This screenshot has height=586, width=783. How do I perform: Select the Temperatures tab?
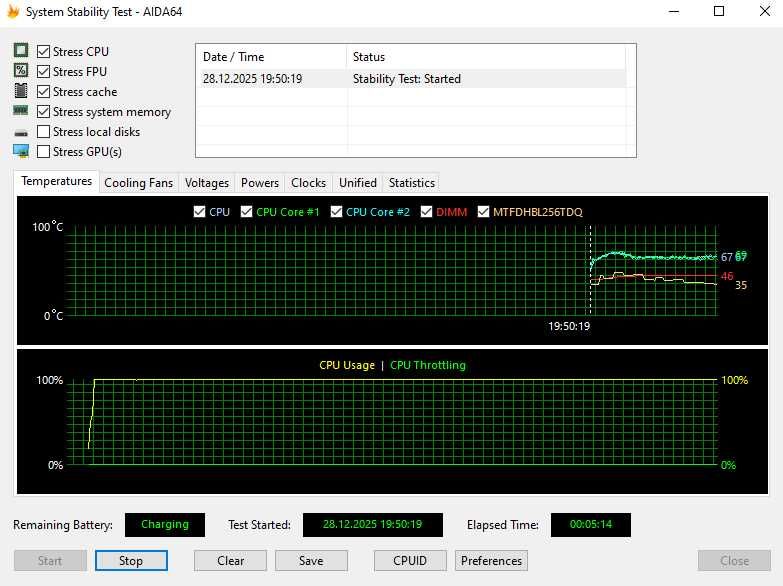coord(56,181)
